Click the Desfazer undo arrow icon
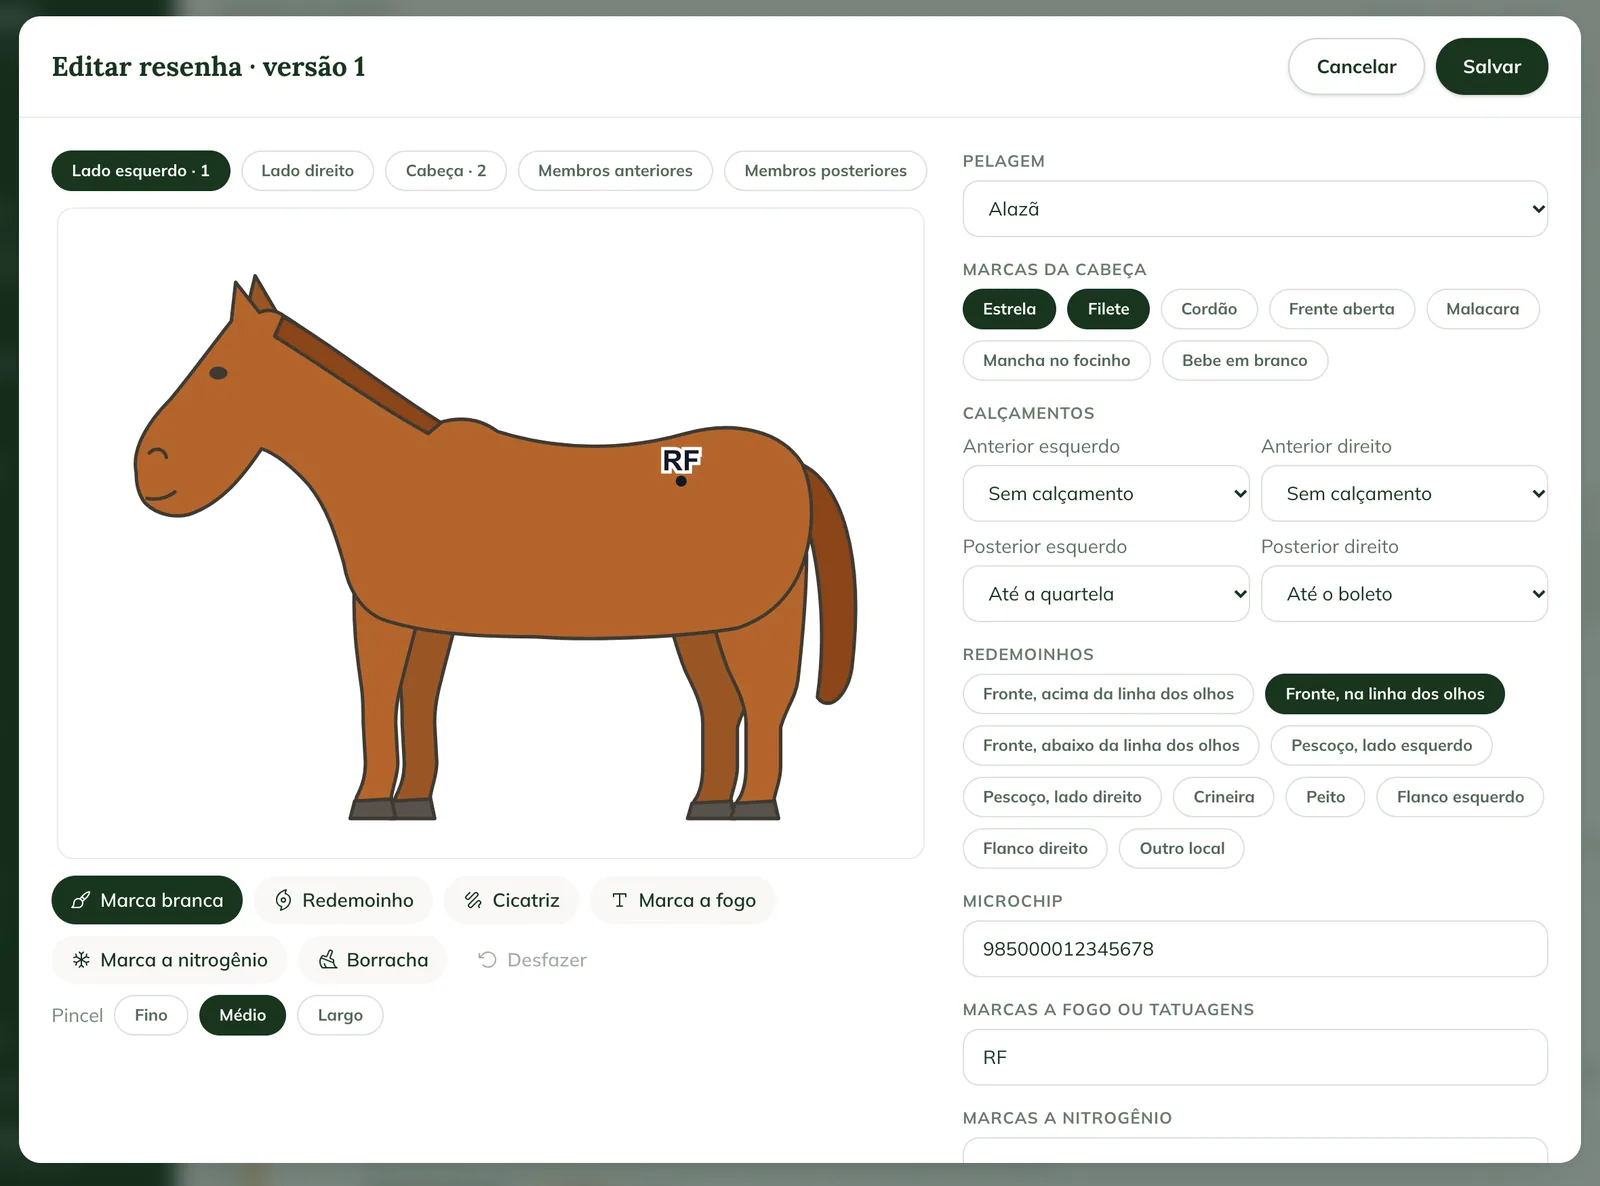 click(487, 960)
